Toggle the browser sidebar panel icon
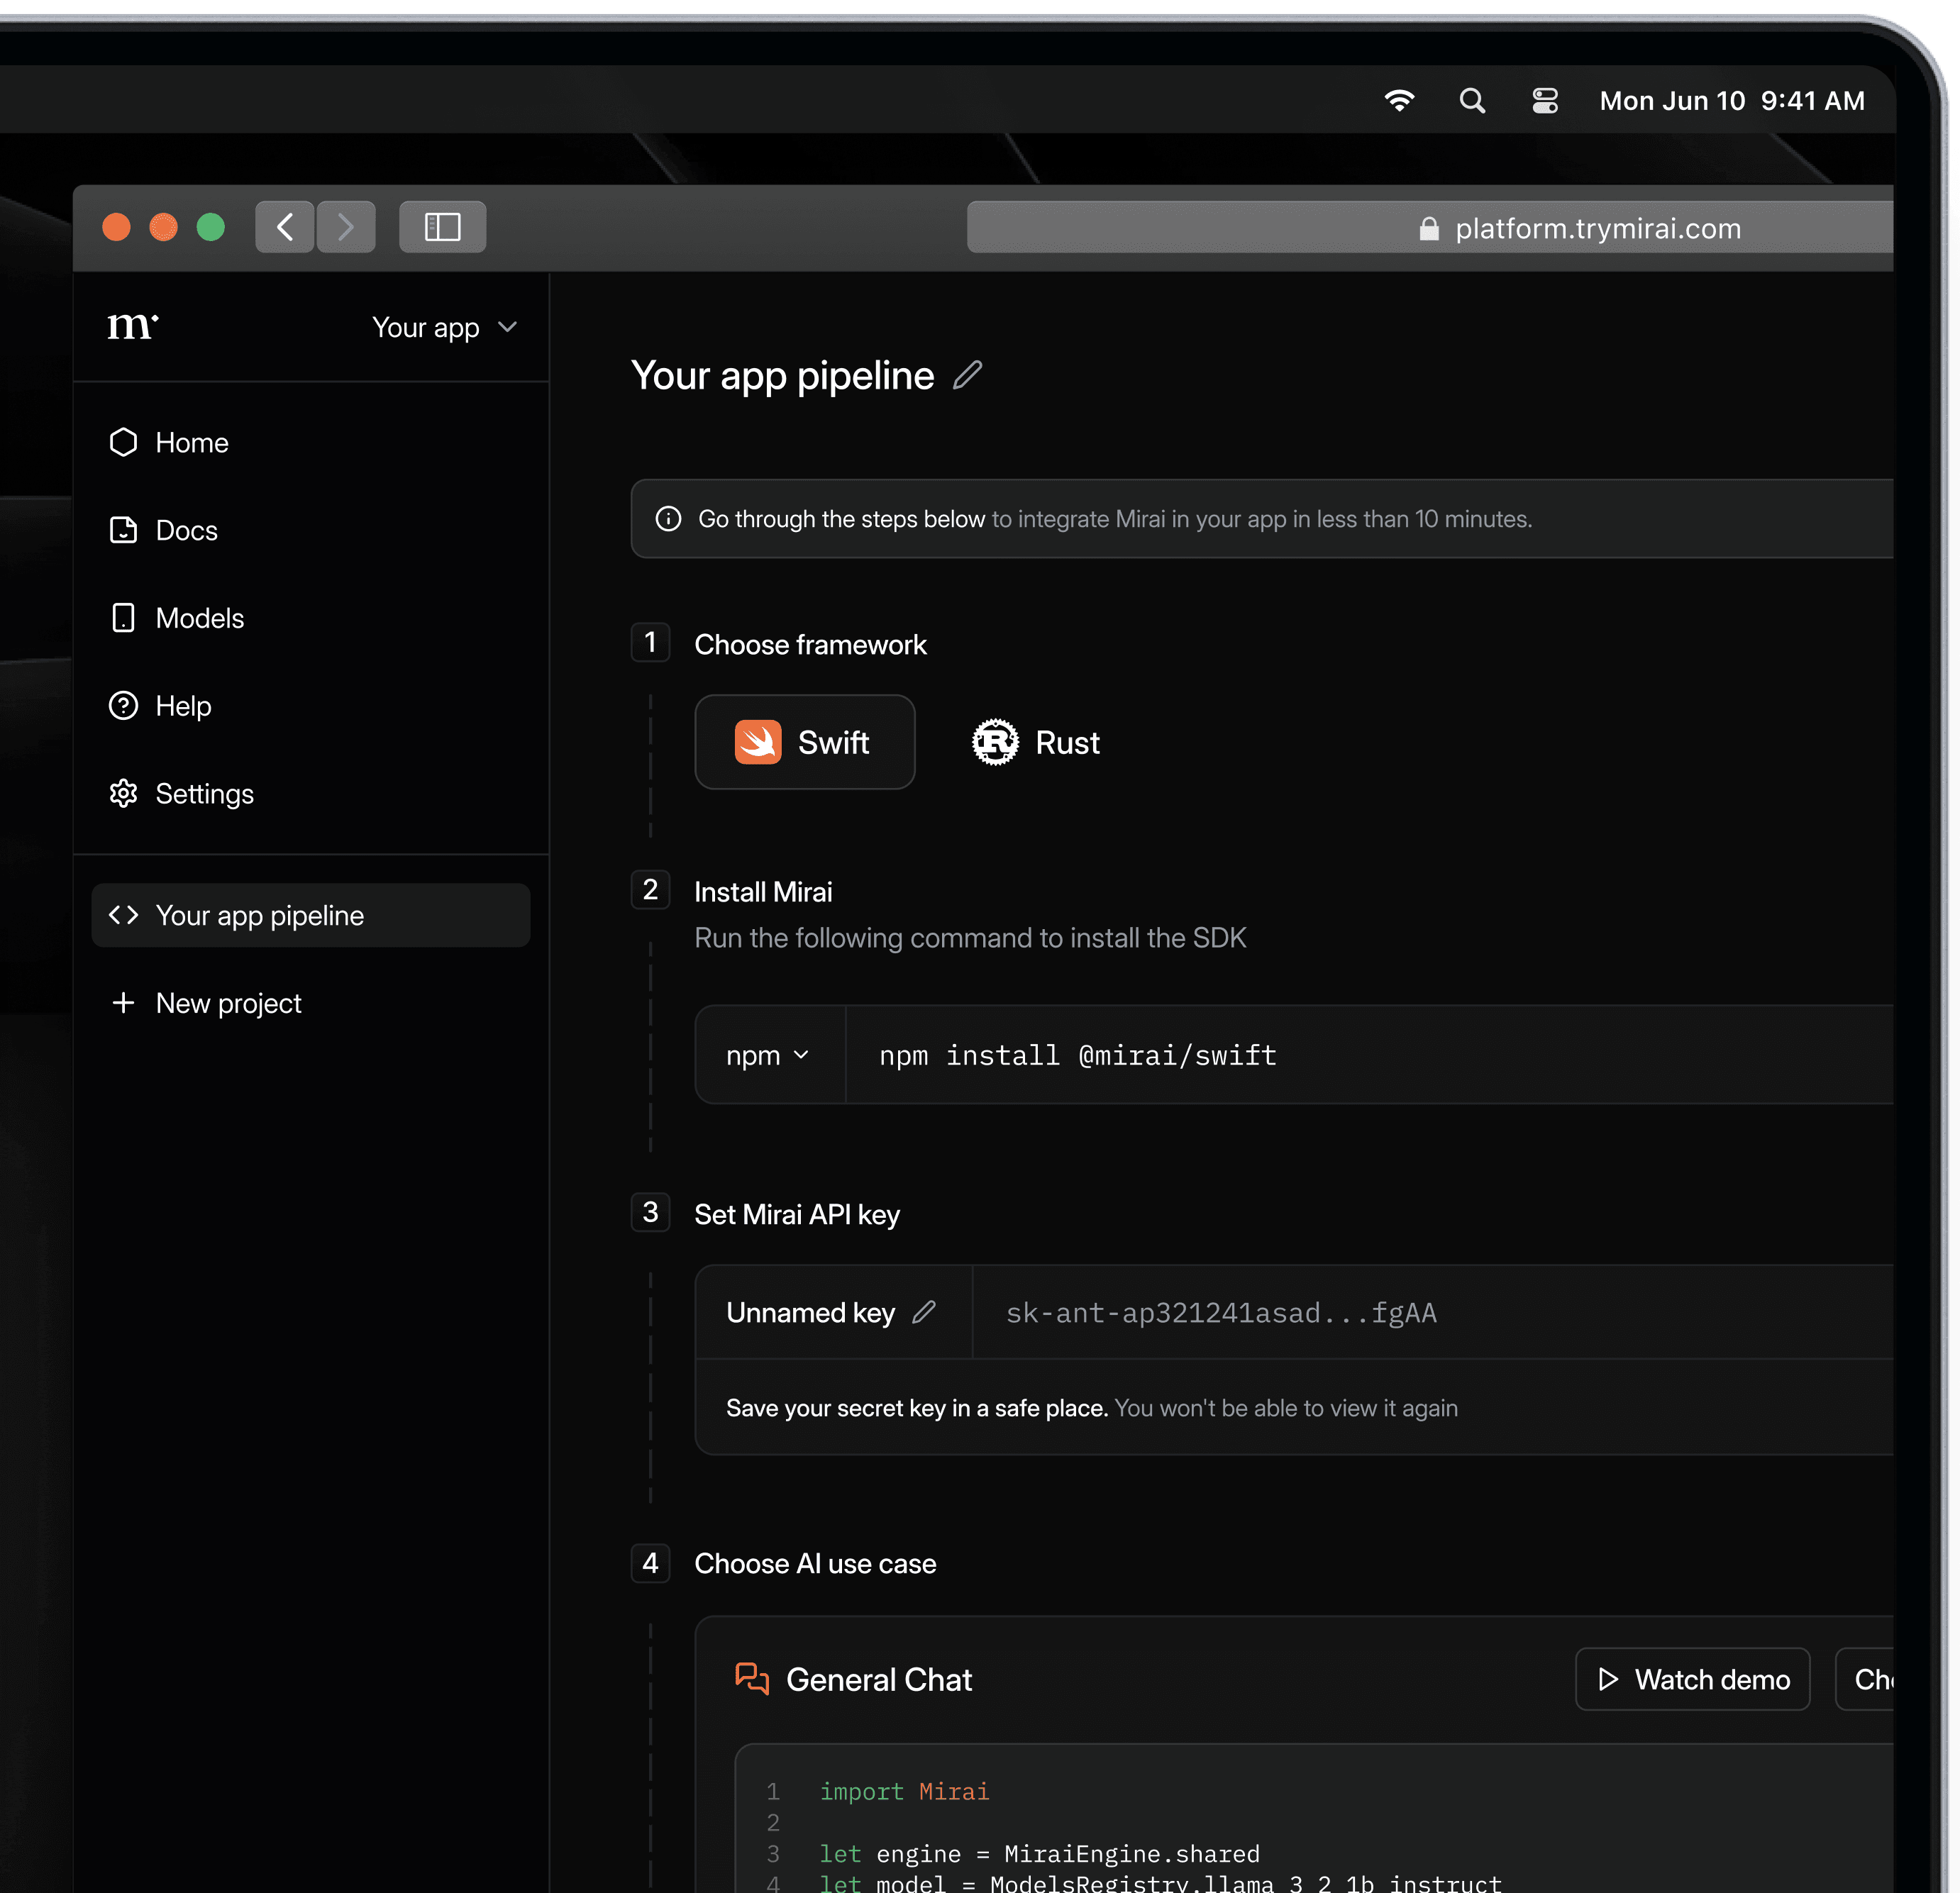1960x1893 pixels. (442, 227)
